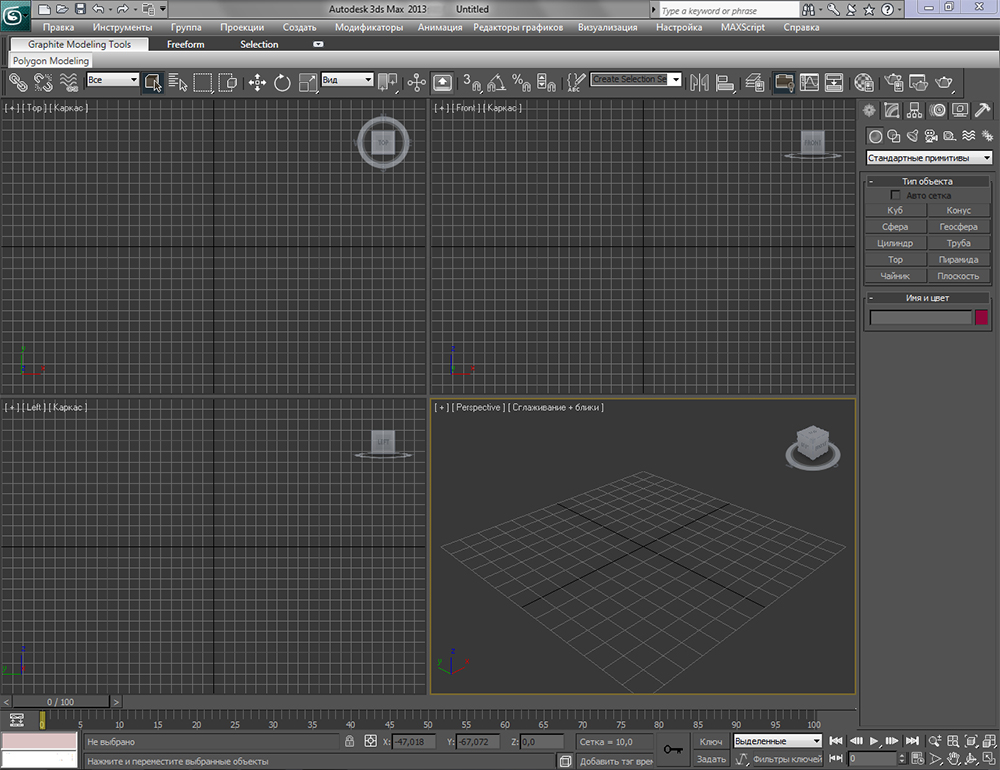The height and width of the screenshot is (770, 1000).
Task: Switch to Selection ribbon tab
Action: 259,44
